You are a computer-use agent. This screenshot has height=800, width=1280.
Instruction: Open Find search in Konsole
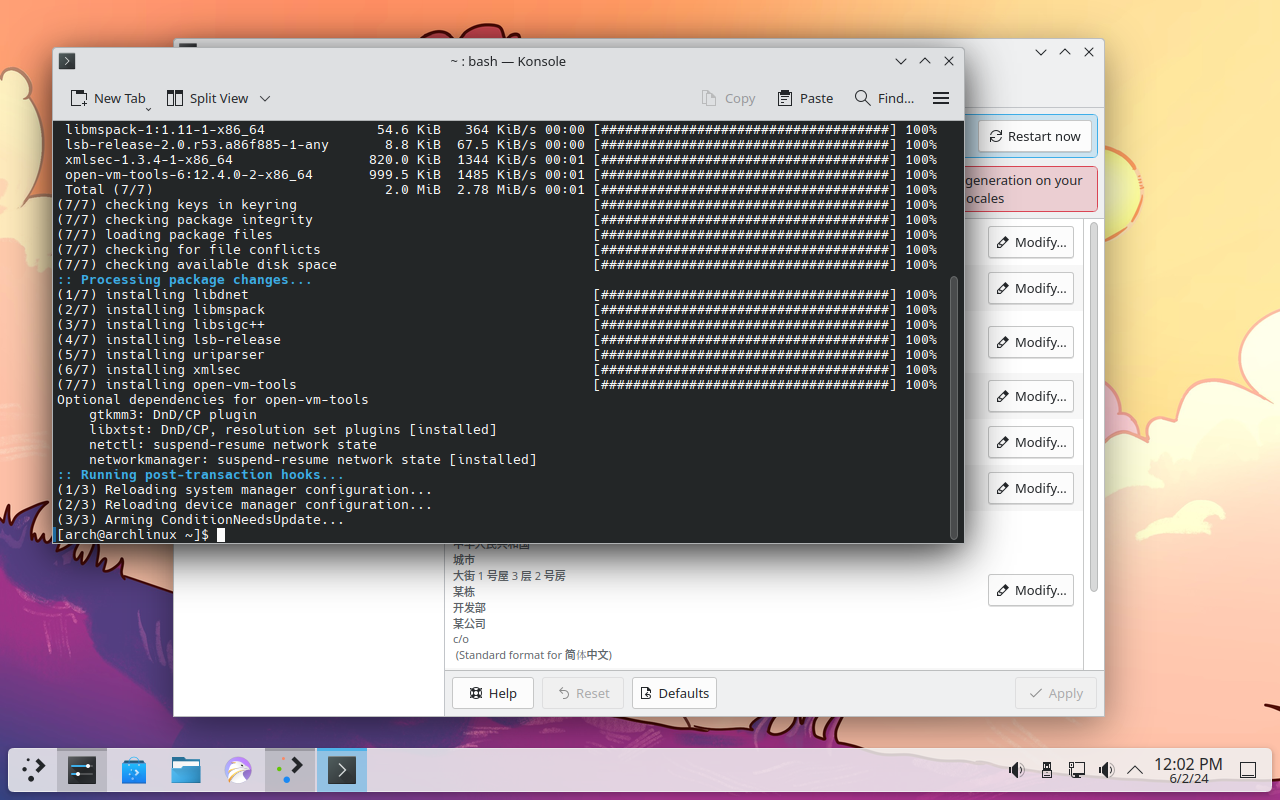884,98
